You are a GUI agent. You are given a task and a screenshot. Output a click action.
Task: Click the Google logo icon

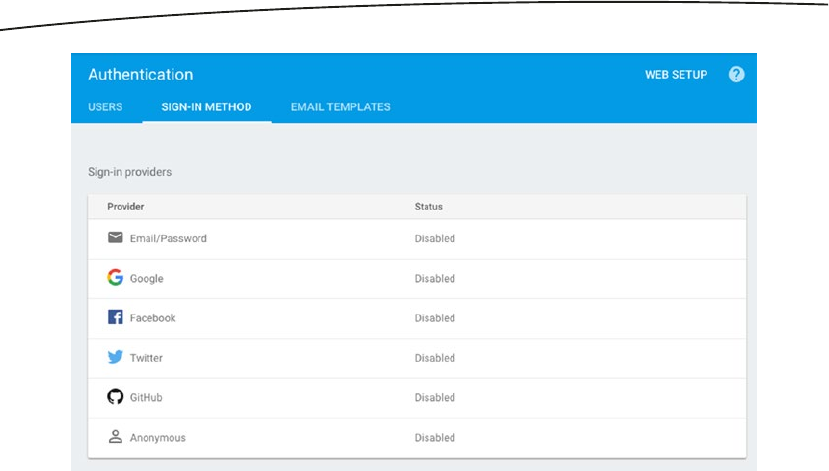point(115,278)
